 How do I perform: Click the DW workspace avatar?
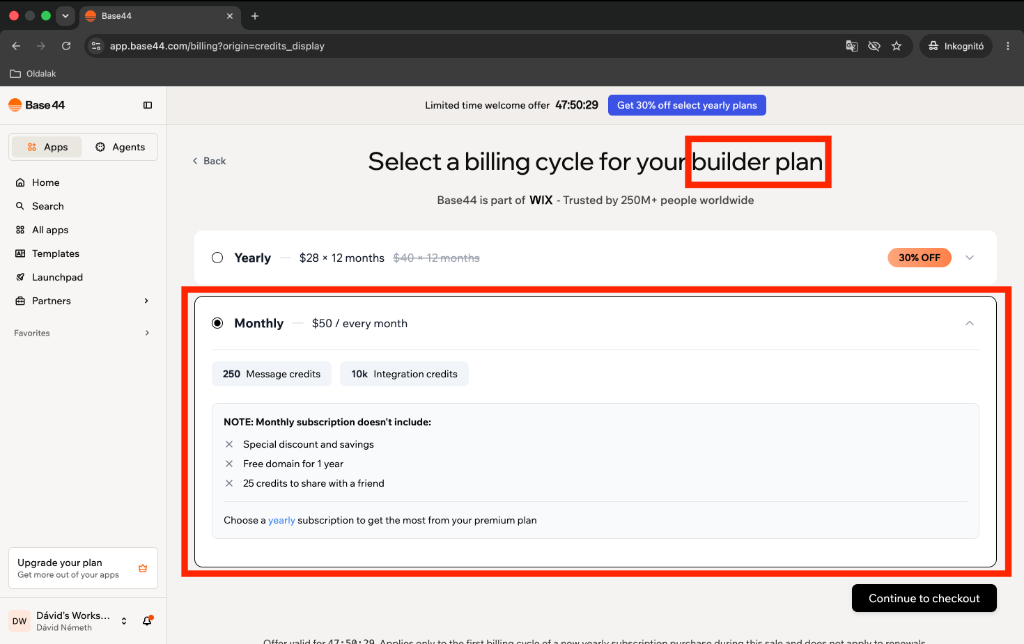pos(20,621)
